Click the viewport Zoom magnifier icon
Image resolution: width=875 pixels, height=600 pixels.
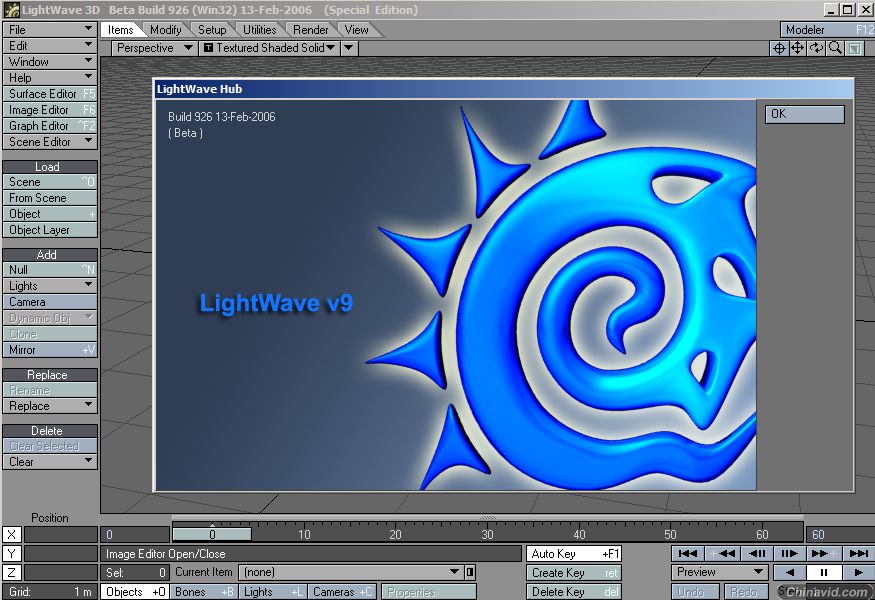[x=835, y=49]
